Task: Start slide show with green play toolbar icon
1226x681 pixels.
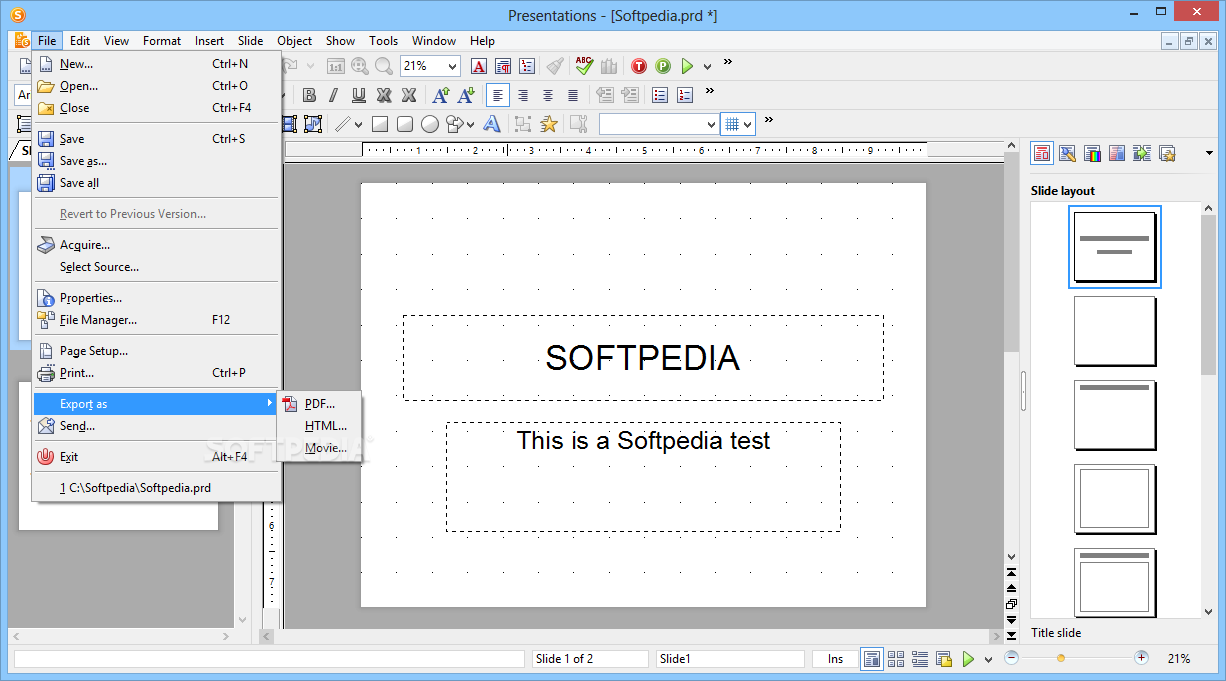Action: 687,66
